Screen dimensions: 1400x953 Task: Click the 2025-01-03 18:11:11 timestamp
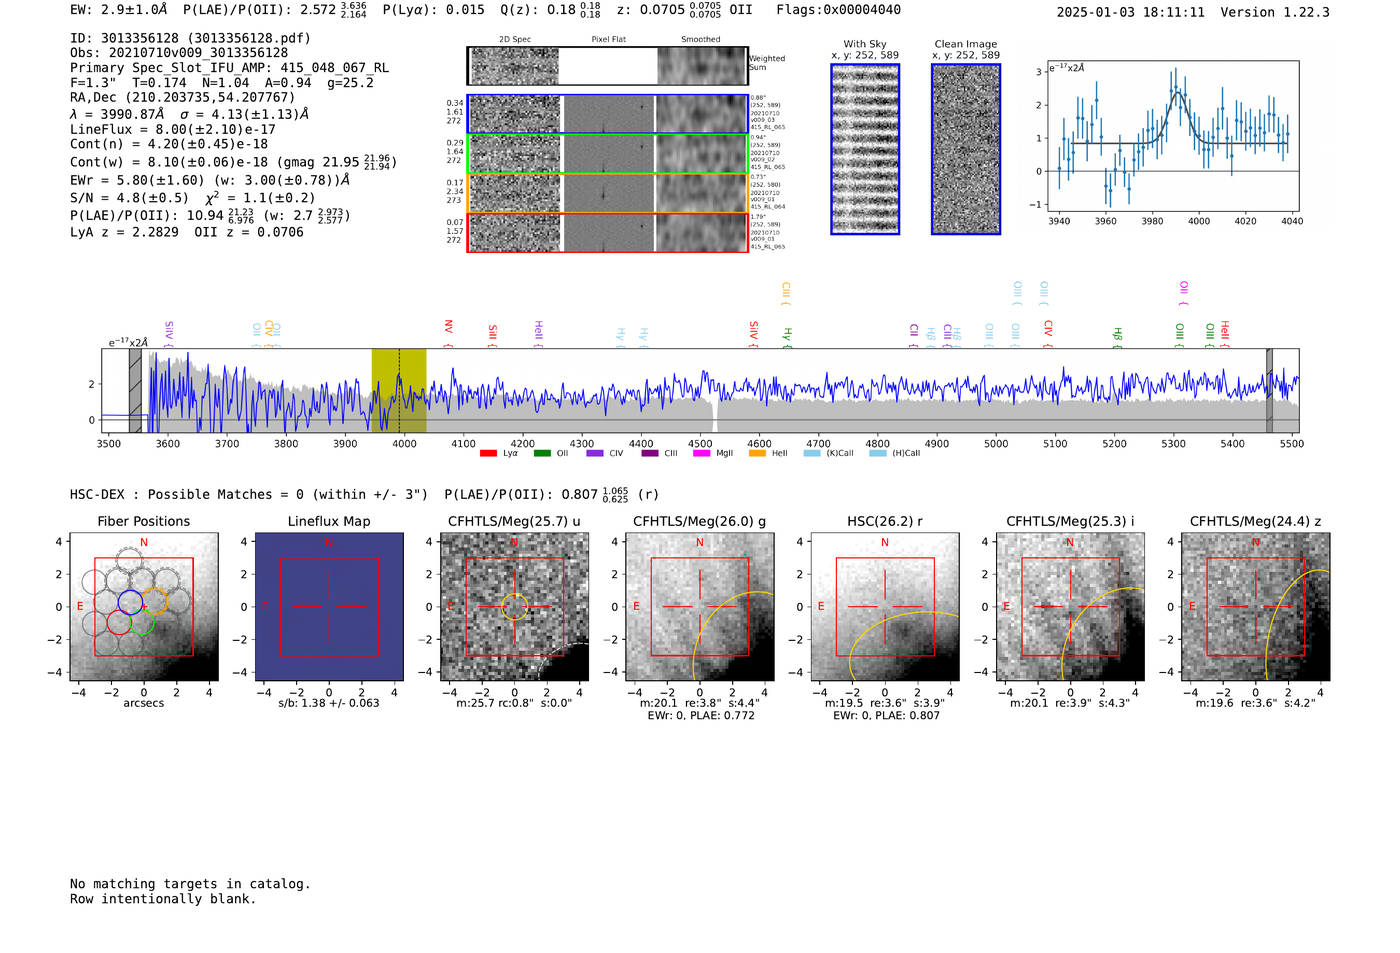[x=1131, y=12]
